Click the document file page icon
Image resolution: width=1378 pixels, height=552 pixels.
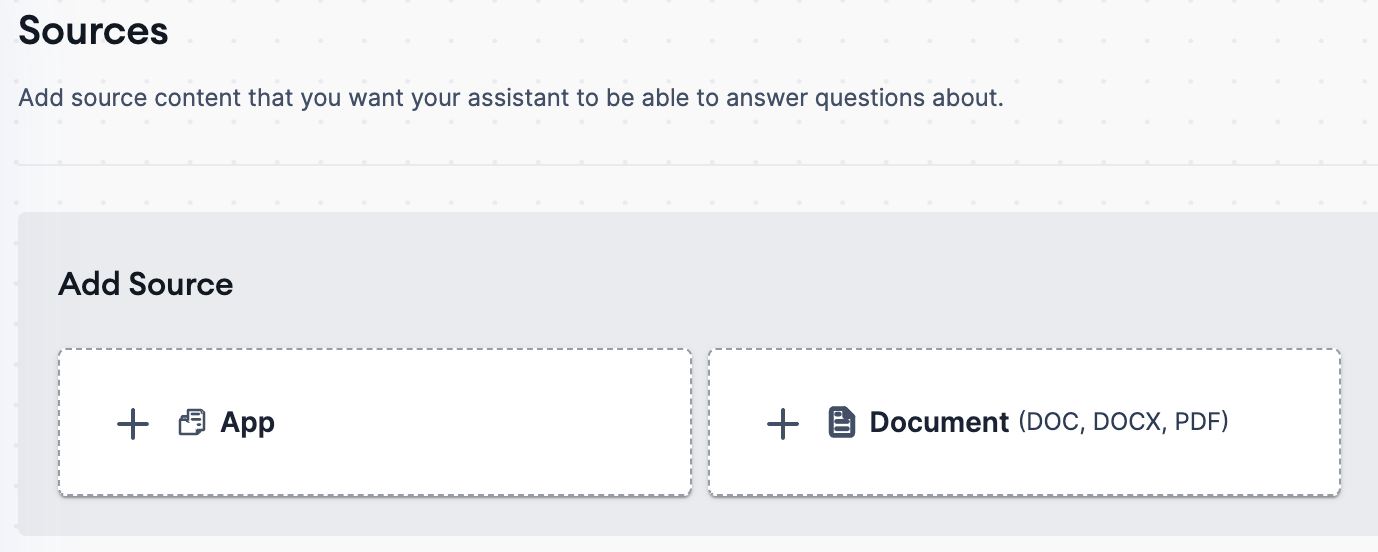click(x=842, y=422)
